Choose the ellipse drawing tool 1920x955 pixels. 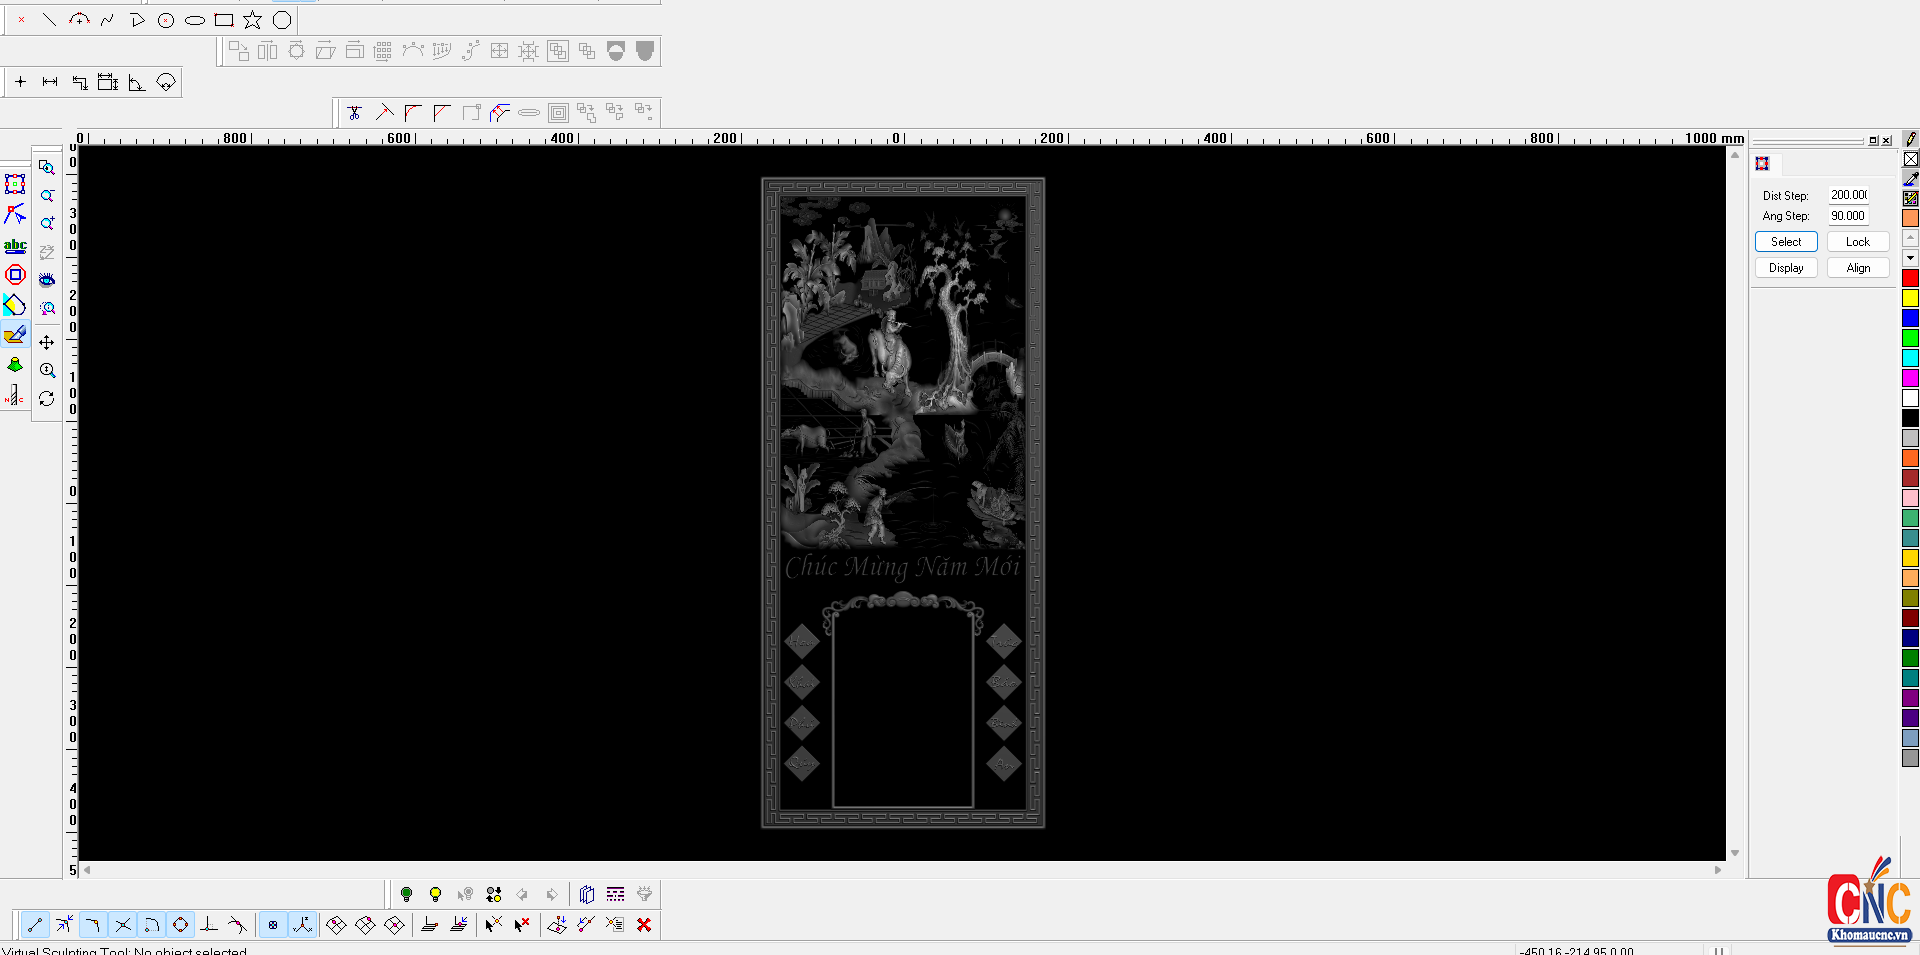click(195, 20)
